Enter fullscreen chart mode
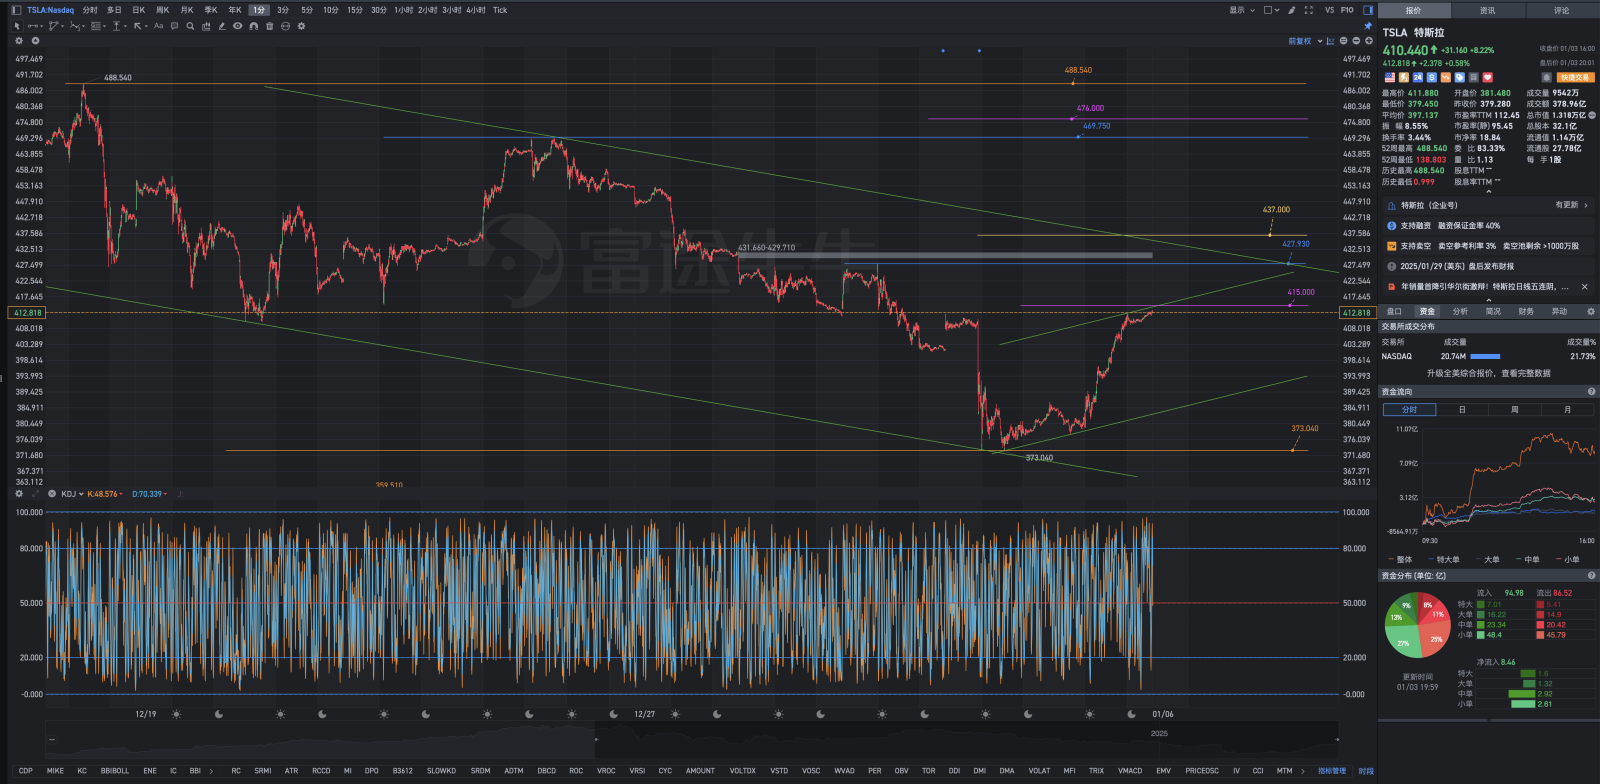Image resolution: width=1600 pixels, height=784 pixels. 1309,10
